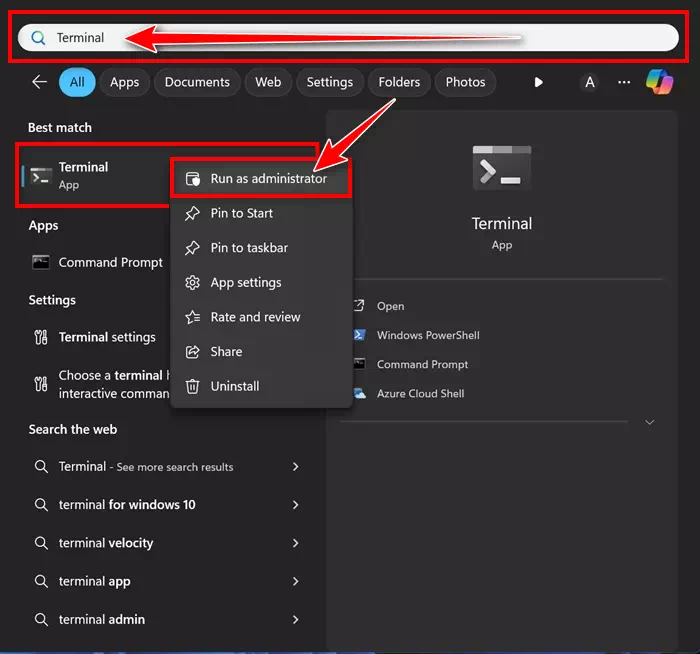The width and height of the screenshot is (700, 654).
Task: Open App settings from context menu
Action: coord(261,283)
